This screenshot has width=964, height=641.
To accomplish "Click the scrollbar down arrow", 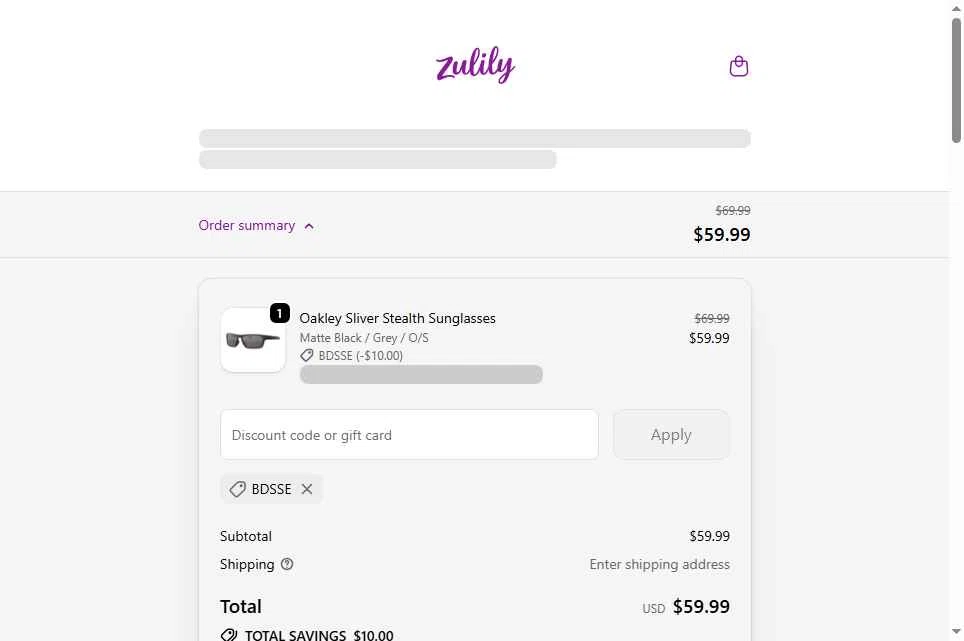I will (956, 633).
